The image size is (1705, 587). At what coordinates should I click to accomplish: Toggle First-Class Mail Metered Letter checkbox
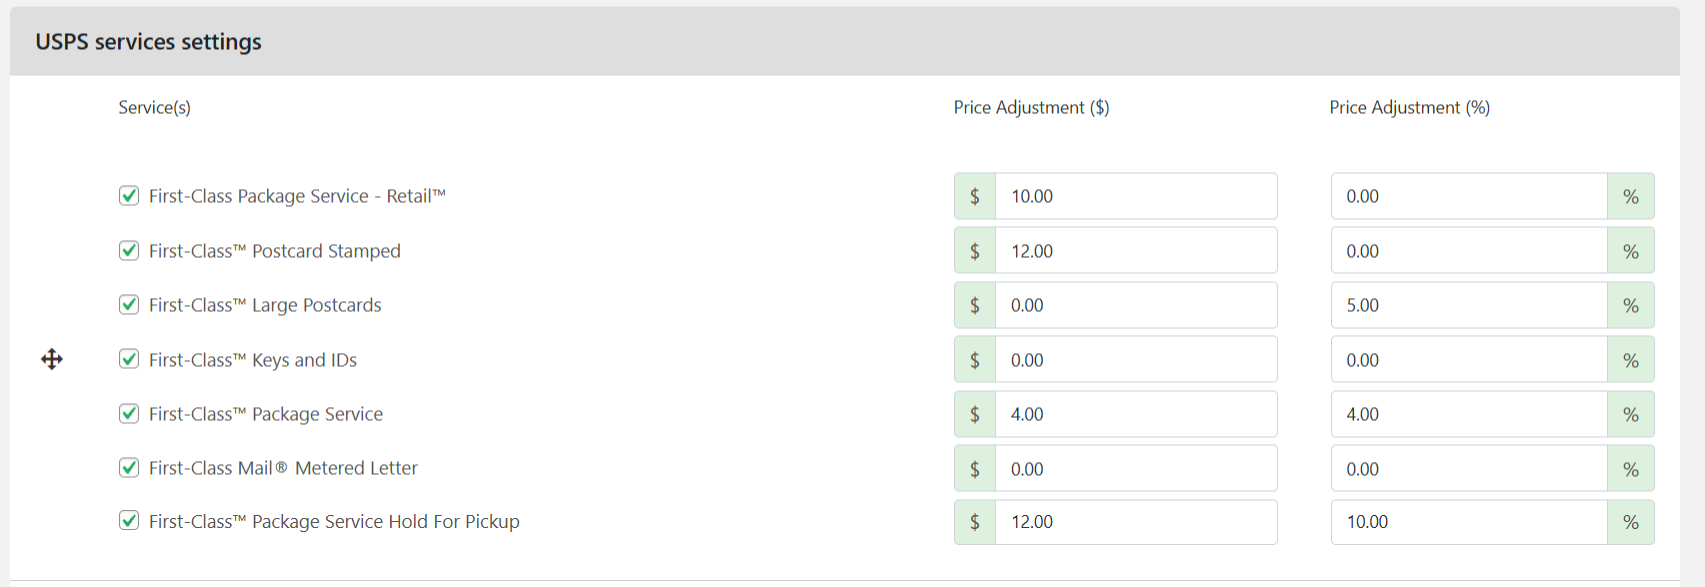(x=129, y=467)
